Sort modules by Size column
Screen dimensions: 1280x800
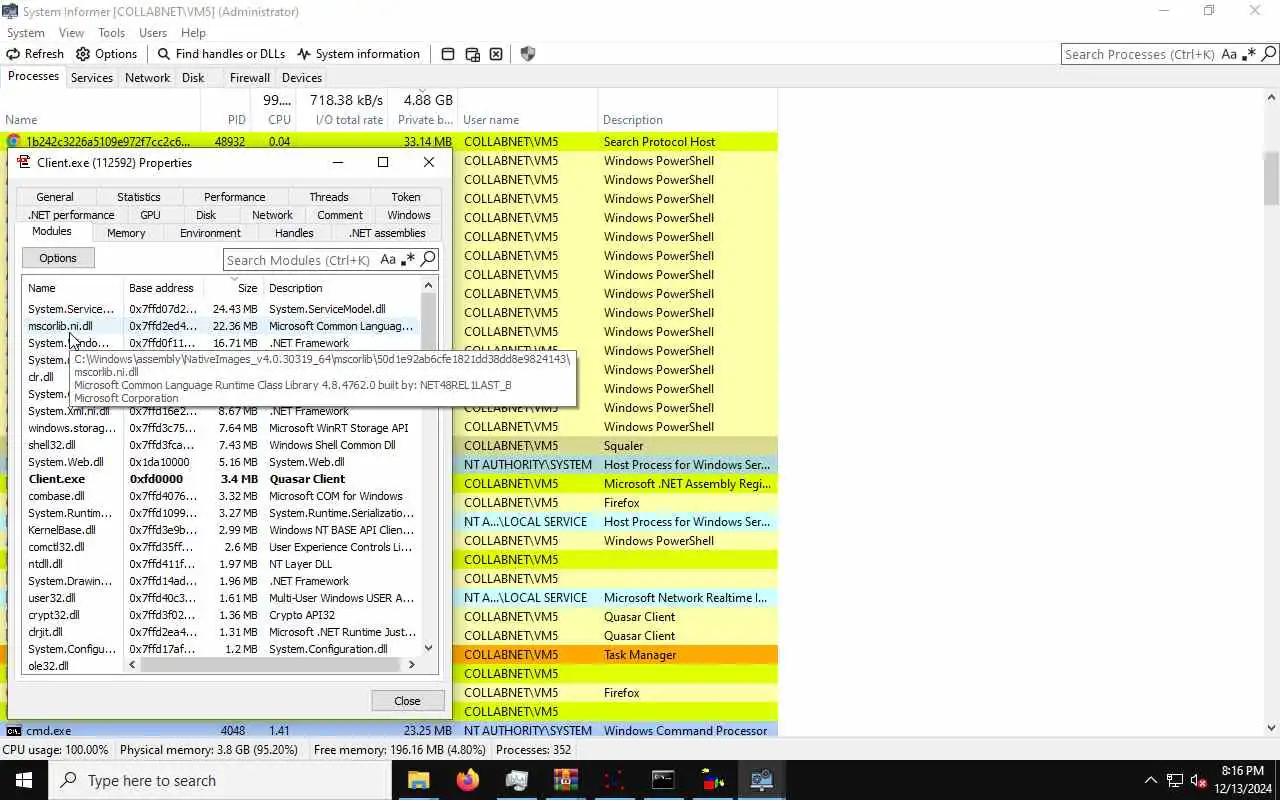(x=233, y=288)
